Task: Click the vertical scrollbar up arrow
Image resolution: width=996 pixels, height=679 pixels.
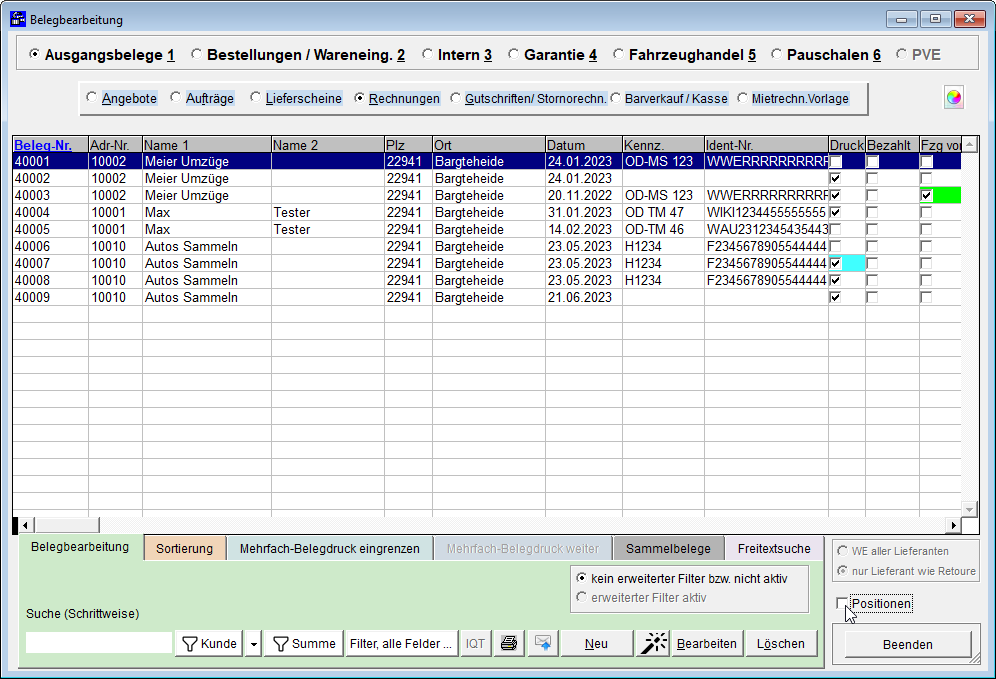Action: click(x=969, y=145)
